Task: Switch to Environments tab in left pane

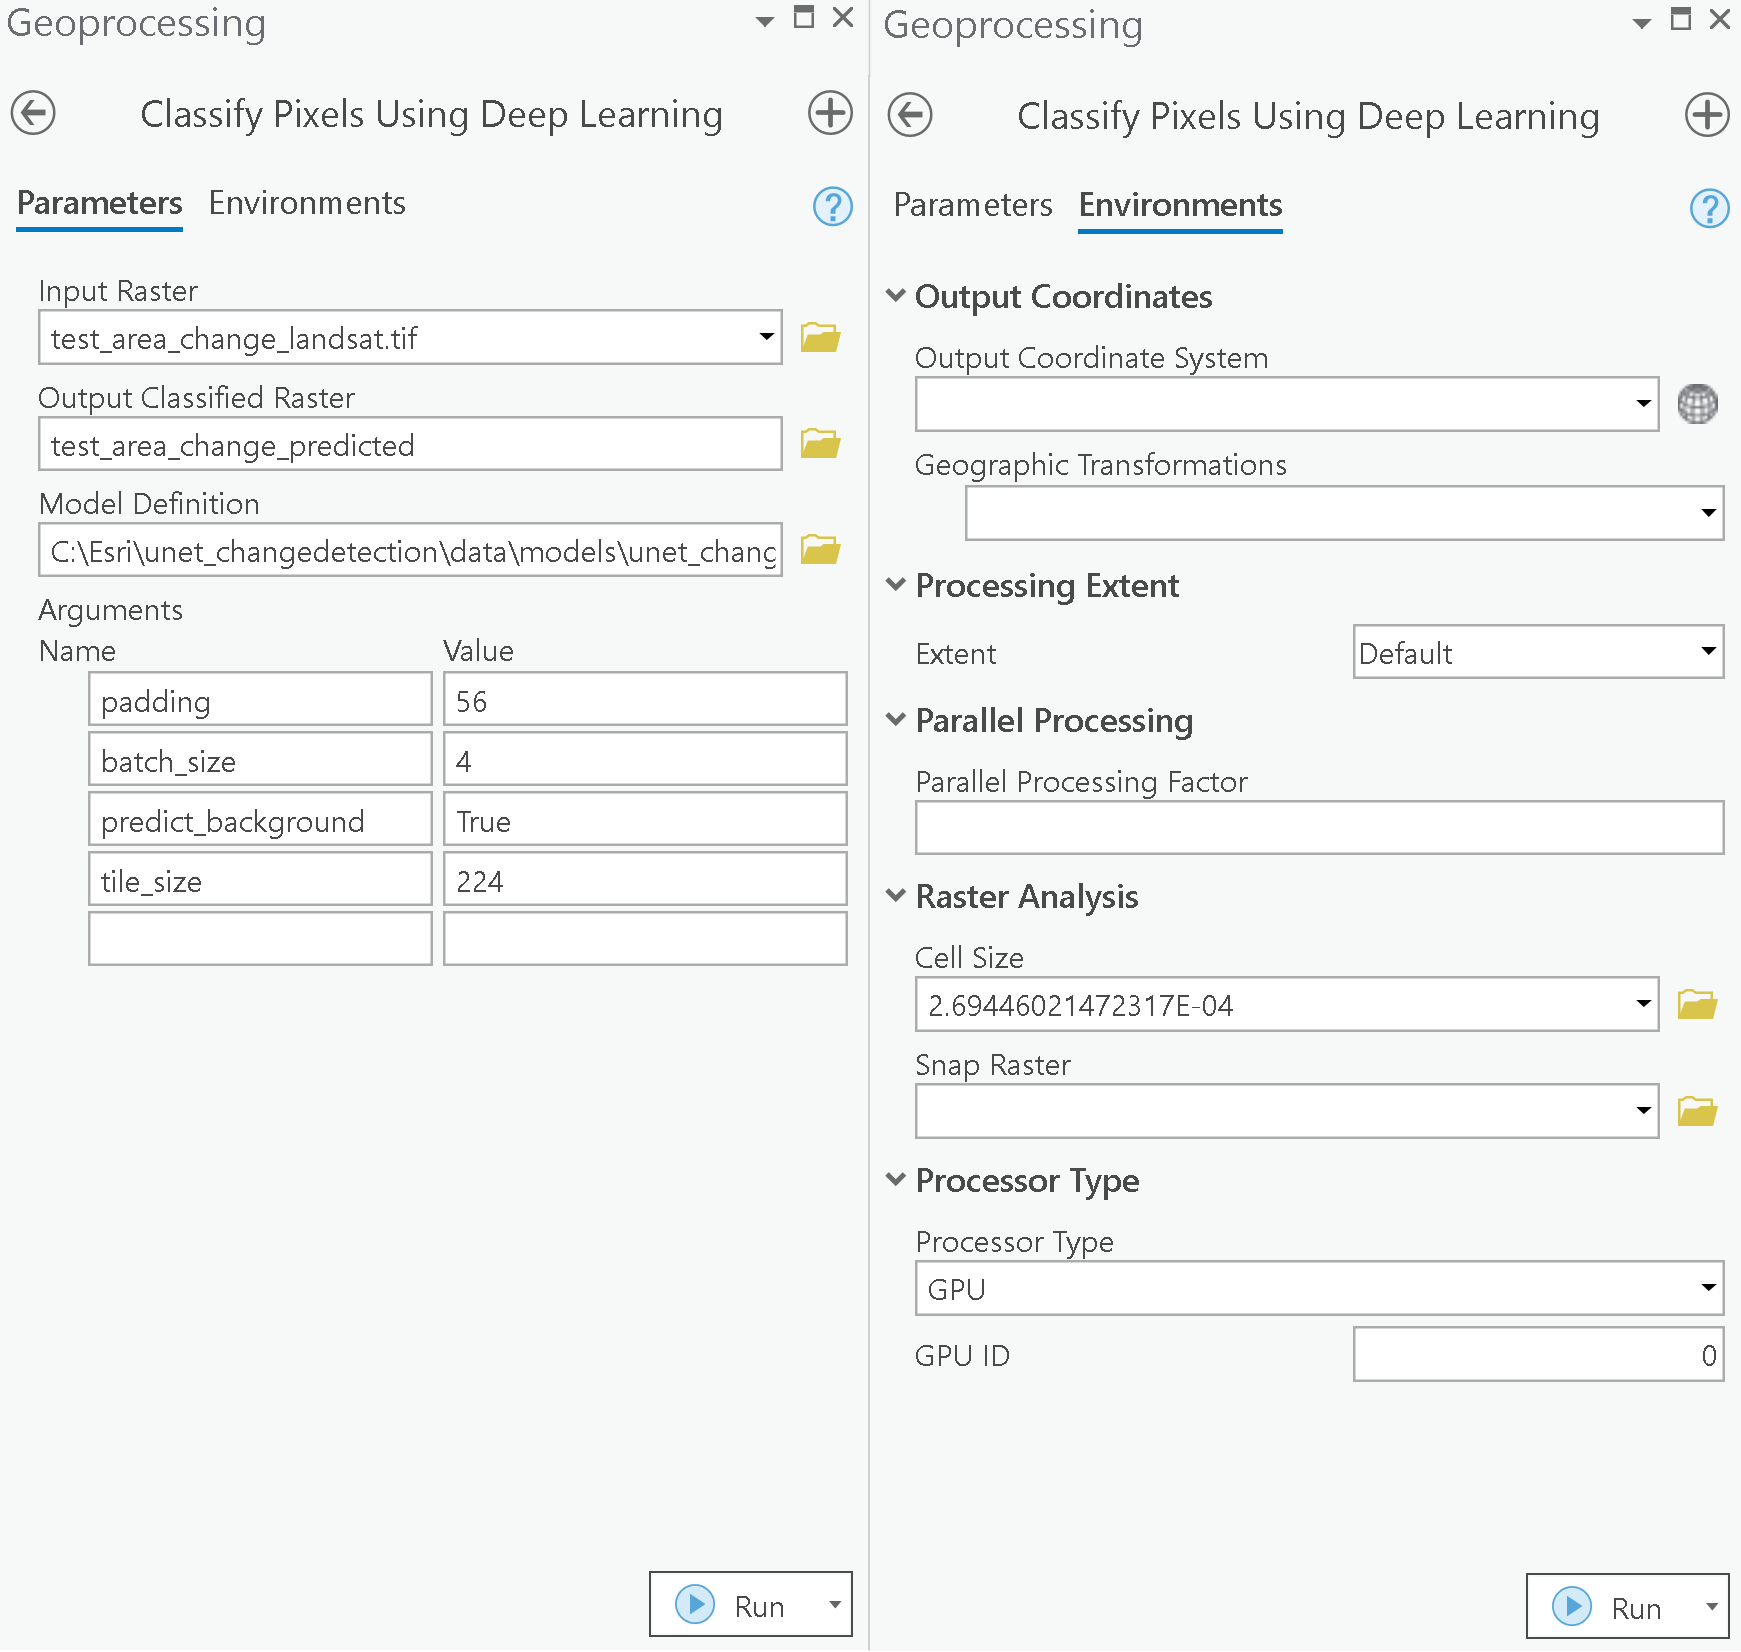Action: 307,203
